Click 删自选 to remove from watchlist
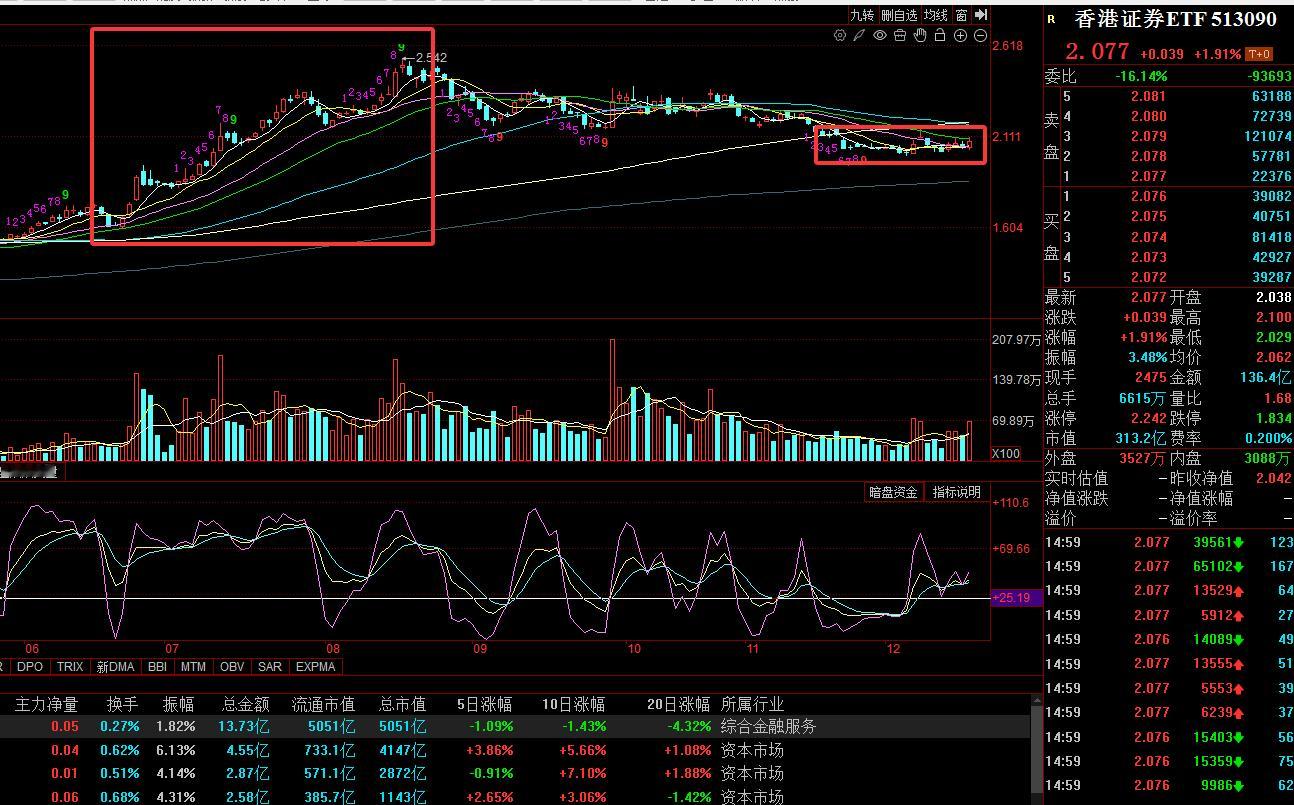The height and width of the screenshot is (805, 1294). (x=899, y=15)
